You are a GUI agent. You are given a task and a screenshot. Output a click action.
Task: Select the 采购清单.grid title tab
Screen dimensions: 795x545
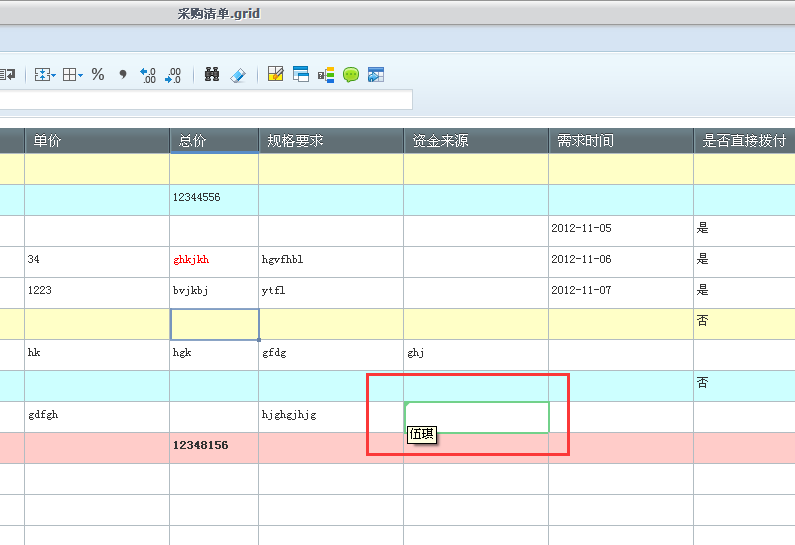219,13
